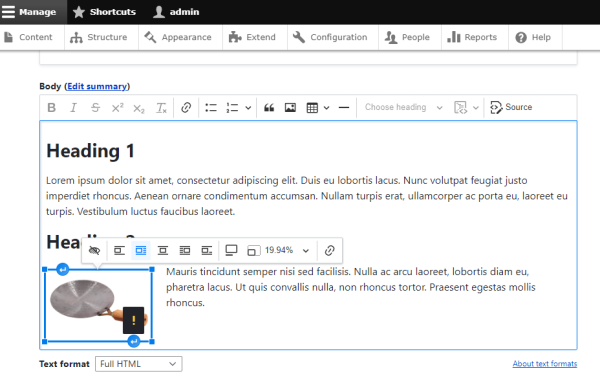Place cursor in the Heading 1 text
Image resolution: width=600 pixels, height=378 pixels.
pyautogui.click(x=90, y=151)
